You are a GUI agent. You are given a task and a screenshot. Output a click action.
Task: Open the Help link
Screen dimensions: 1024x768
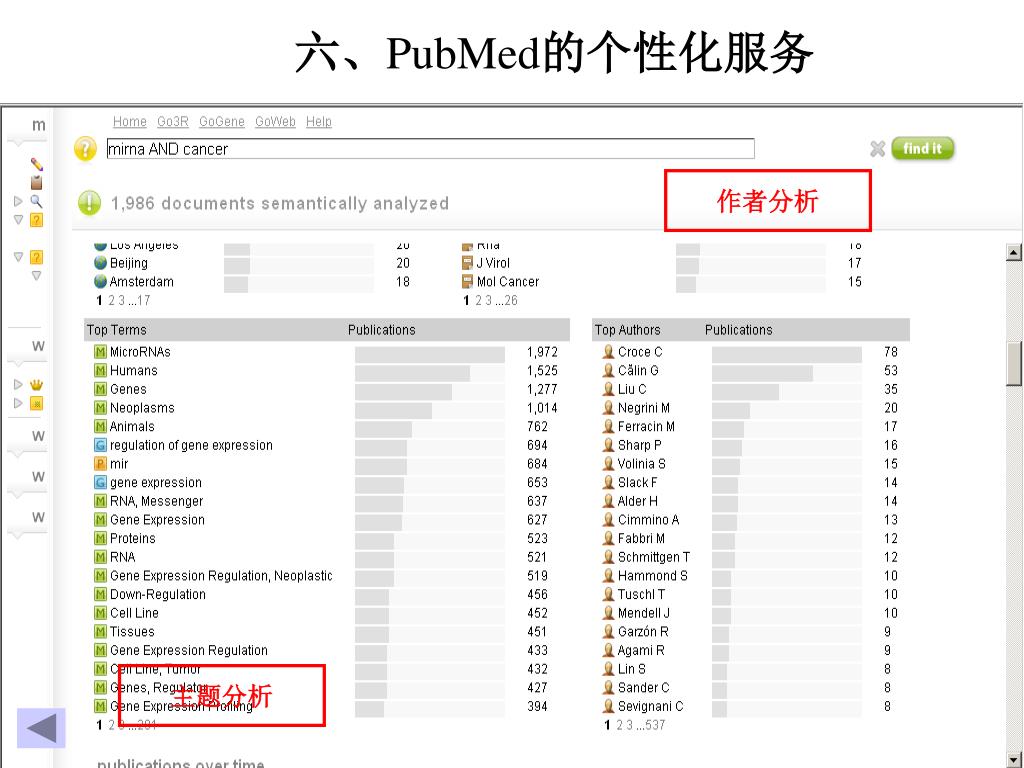(x=319, y=121)
